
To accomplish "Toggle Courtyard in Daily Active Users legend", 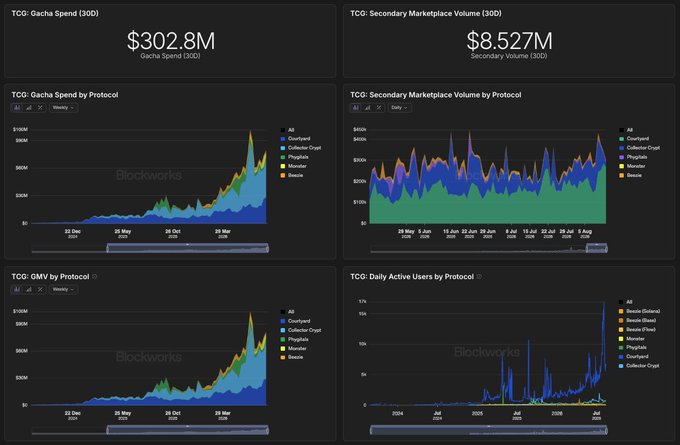I will click(x=634, y=357).
